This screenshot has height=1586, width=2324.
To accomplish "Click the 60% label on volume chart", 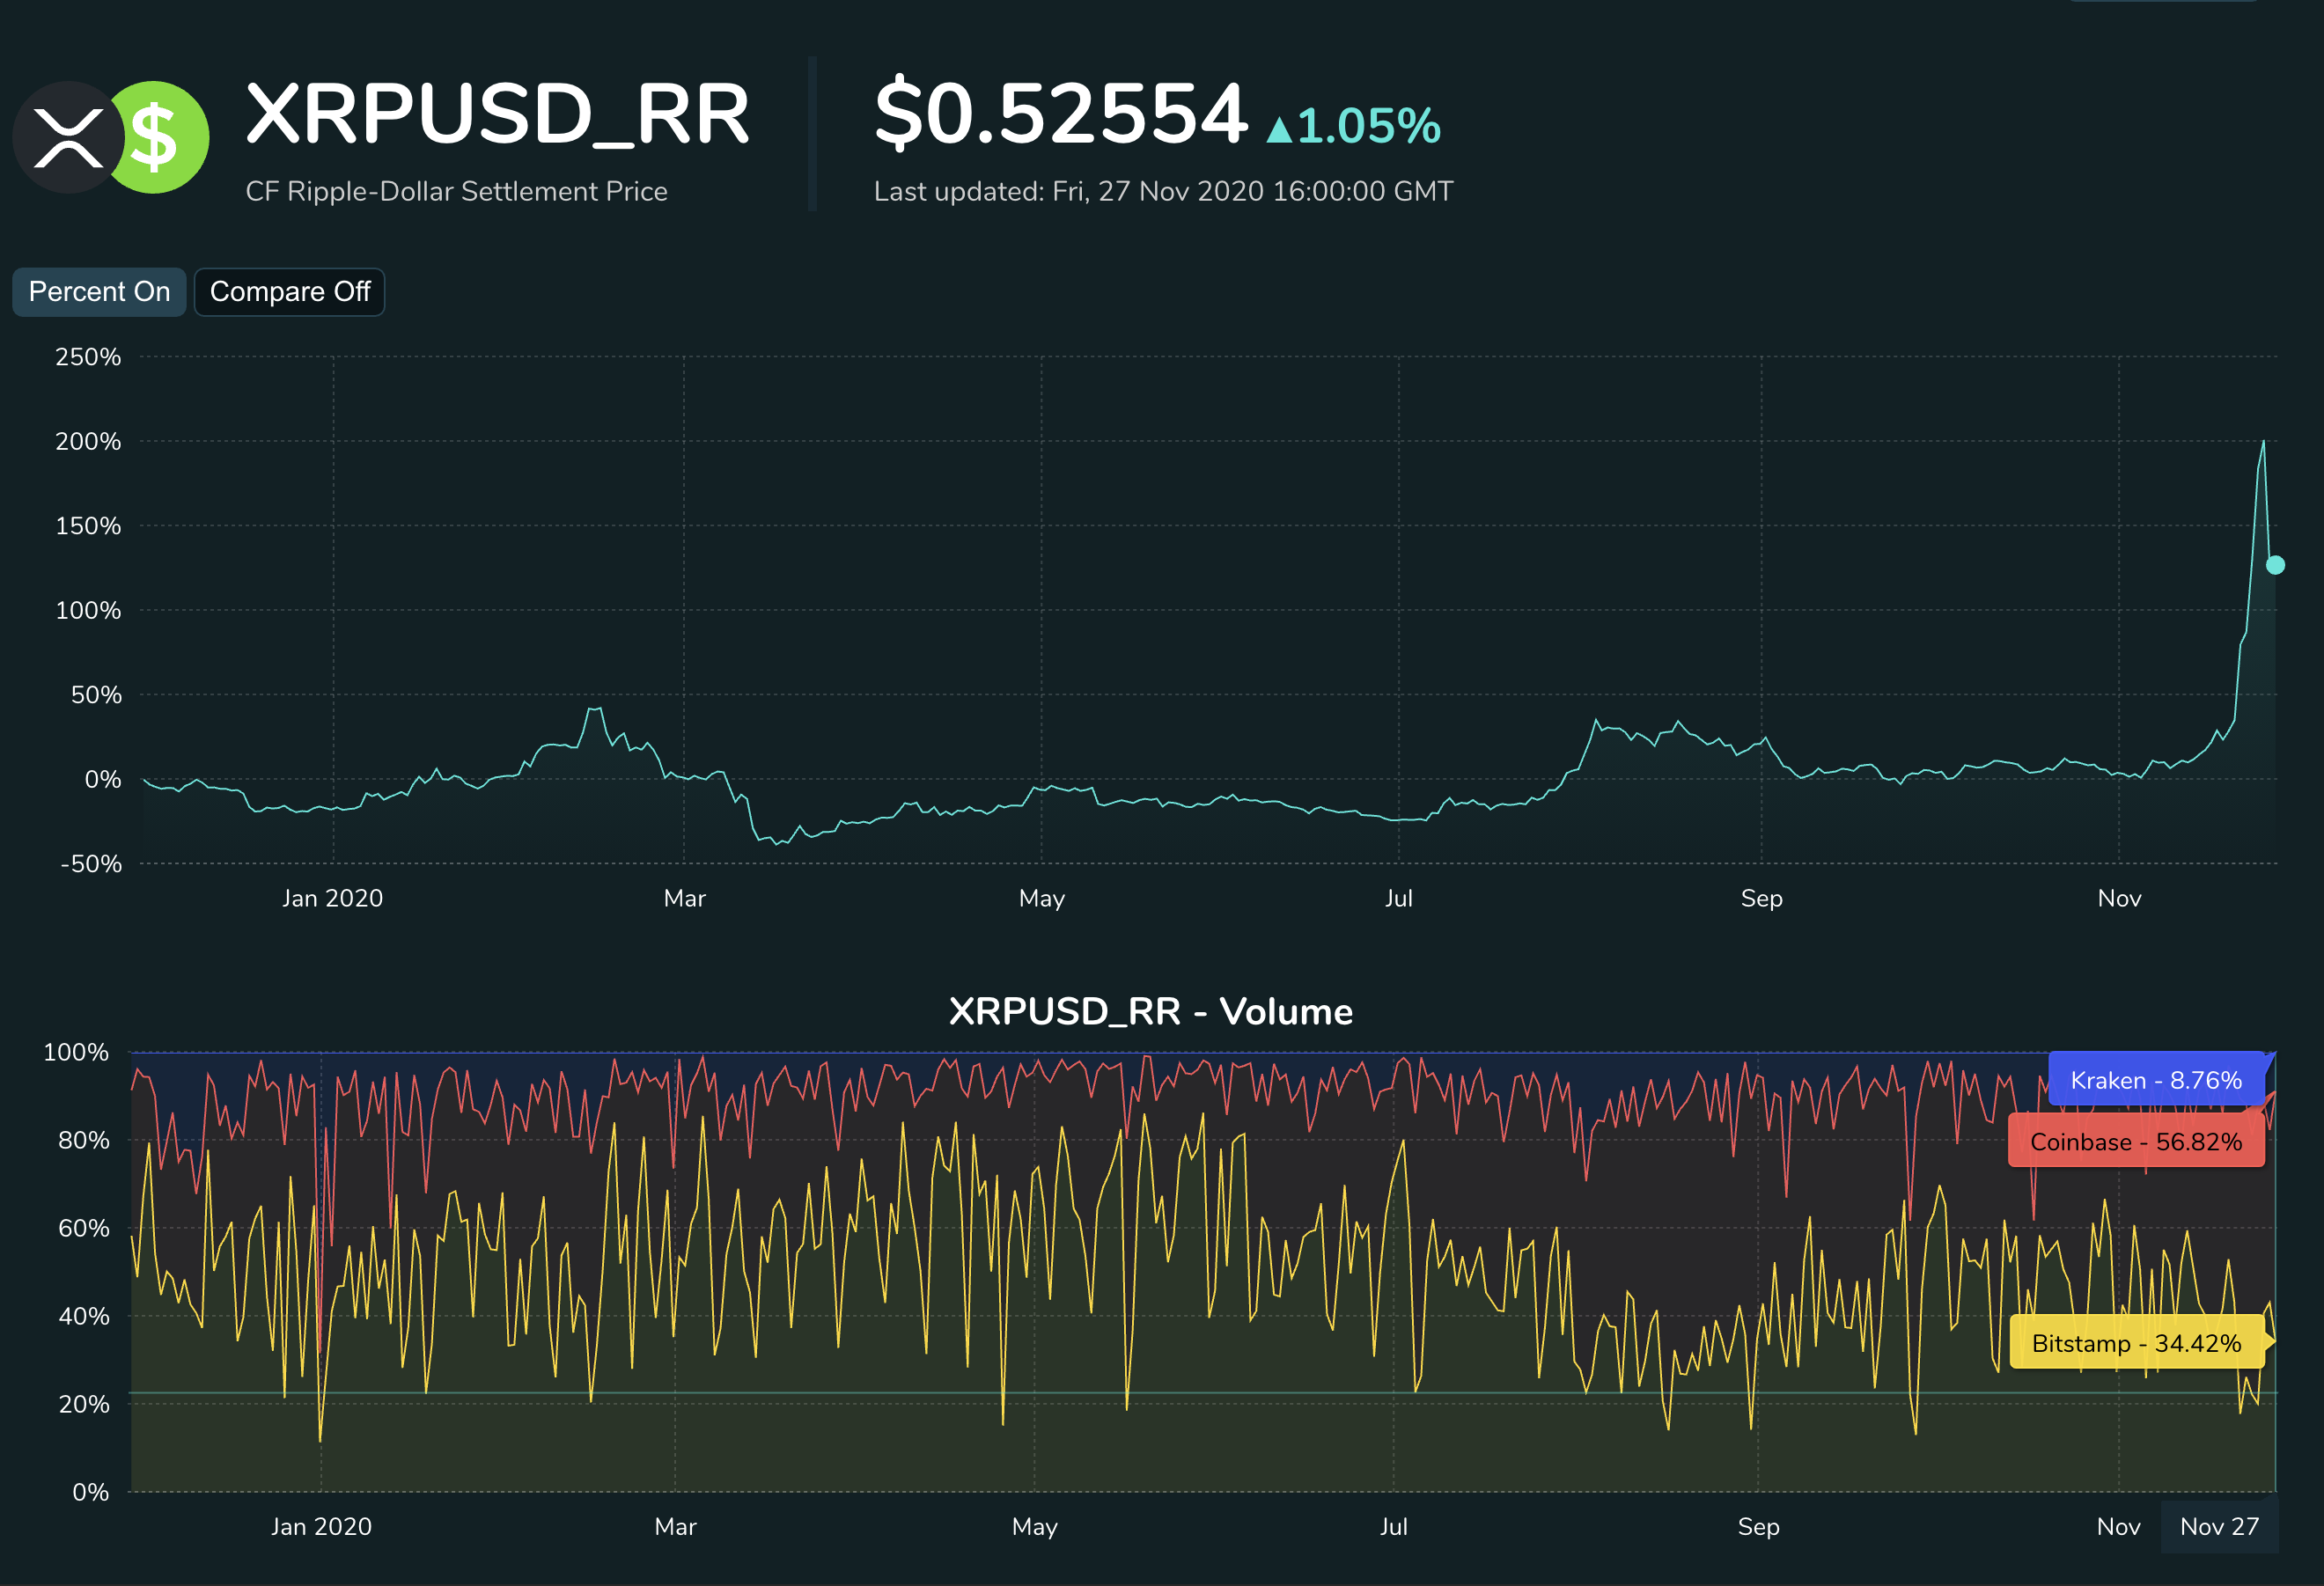I will pyautogui.click(x=84, y=1228).
